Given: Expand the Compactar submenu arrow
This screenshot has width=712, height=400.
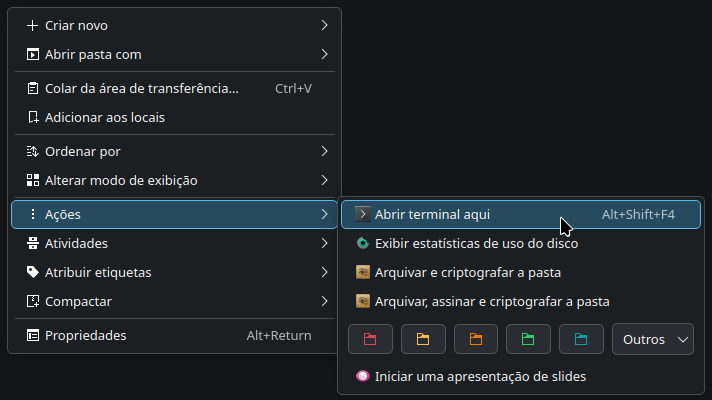Looking at the screenshot, I should pos(324,301).
